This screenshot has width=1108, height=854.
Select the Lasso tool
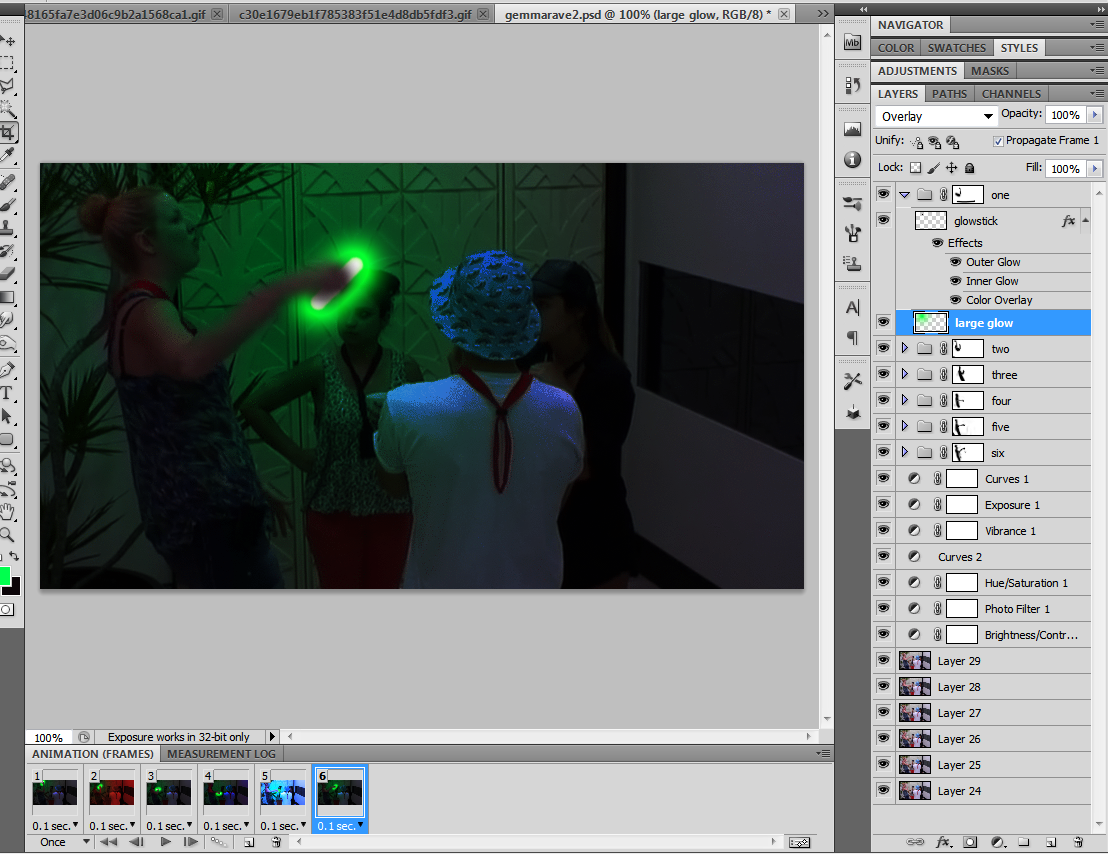7,86
